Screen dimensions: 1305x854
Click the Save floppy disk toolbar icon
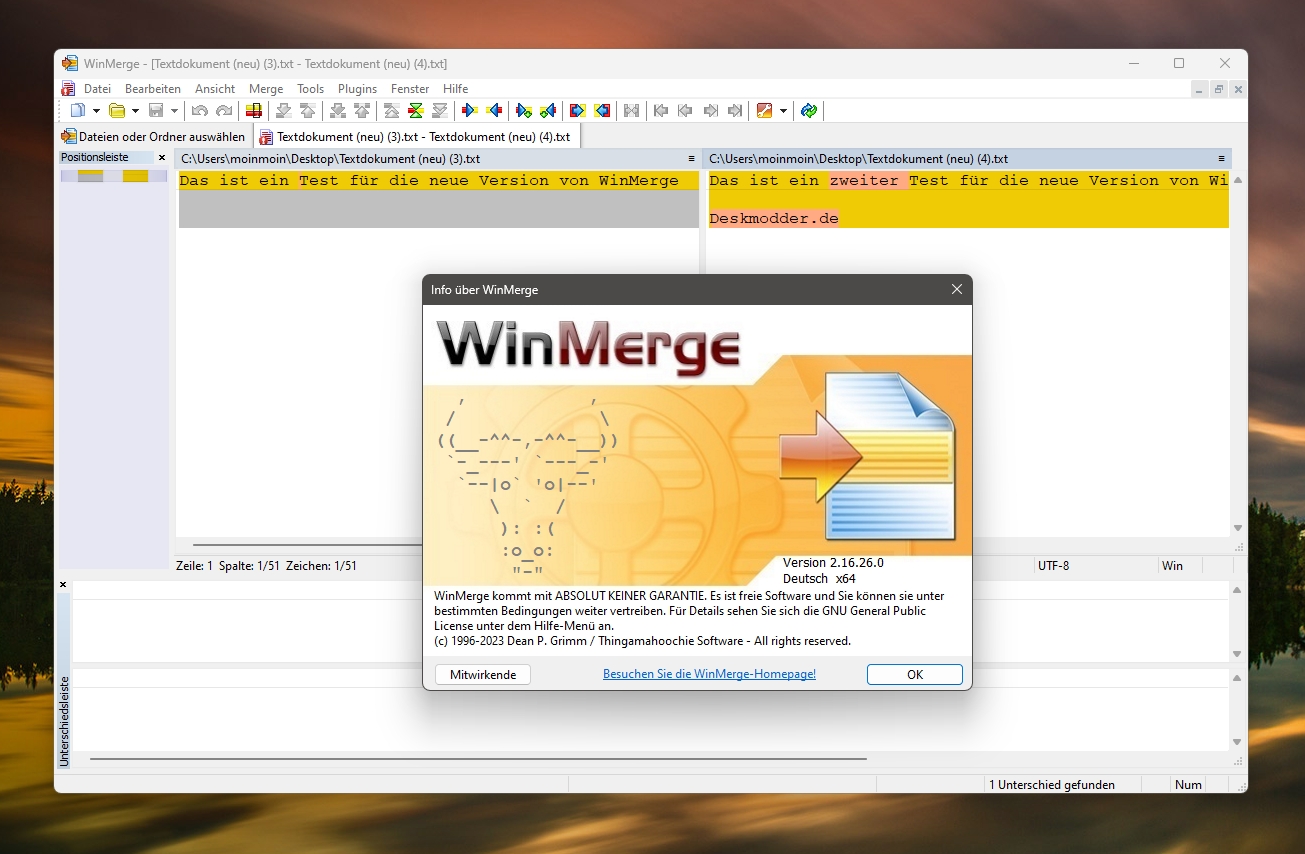(156, 111)
